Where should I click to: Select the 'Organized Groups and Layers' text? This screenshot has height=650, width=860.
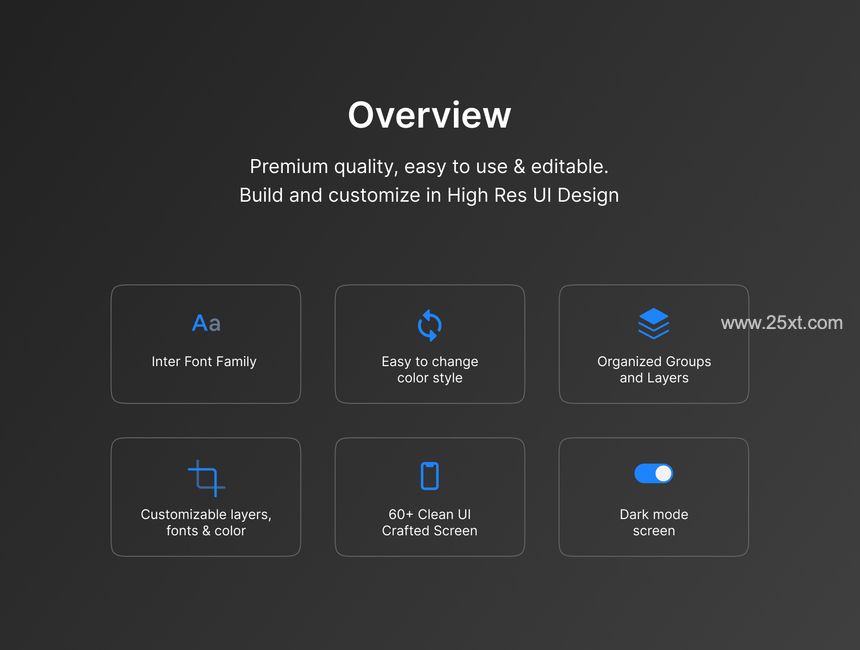pyautogui.click(x=654, y=370)
